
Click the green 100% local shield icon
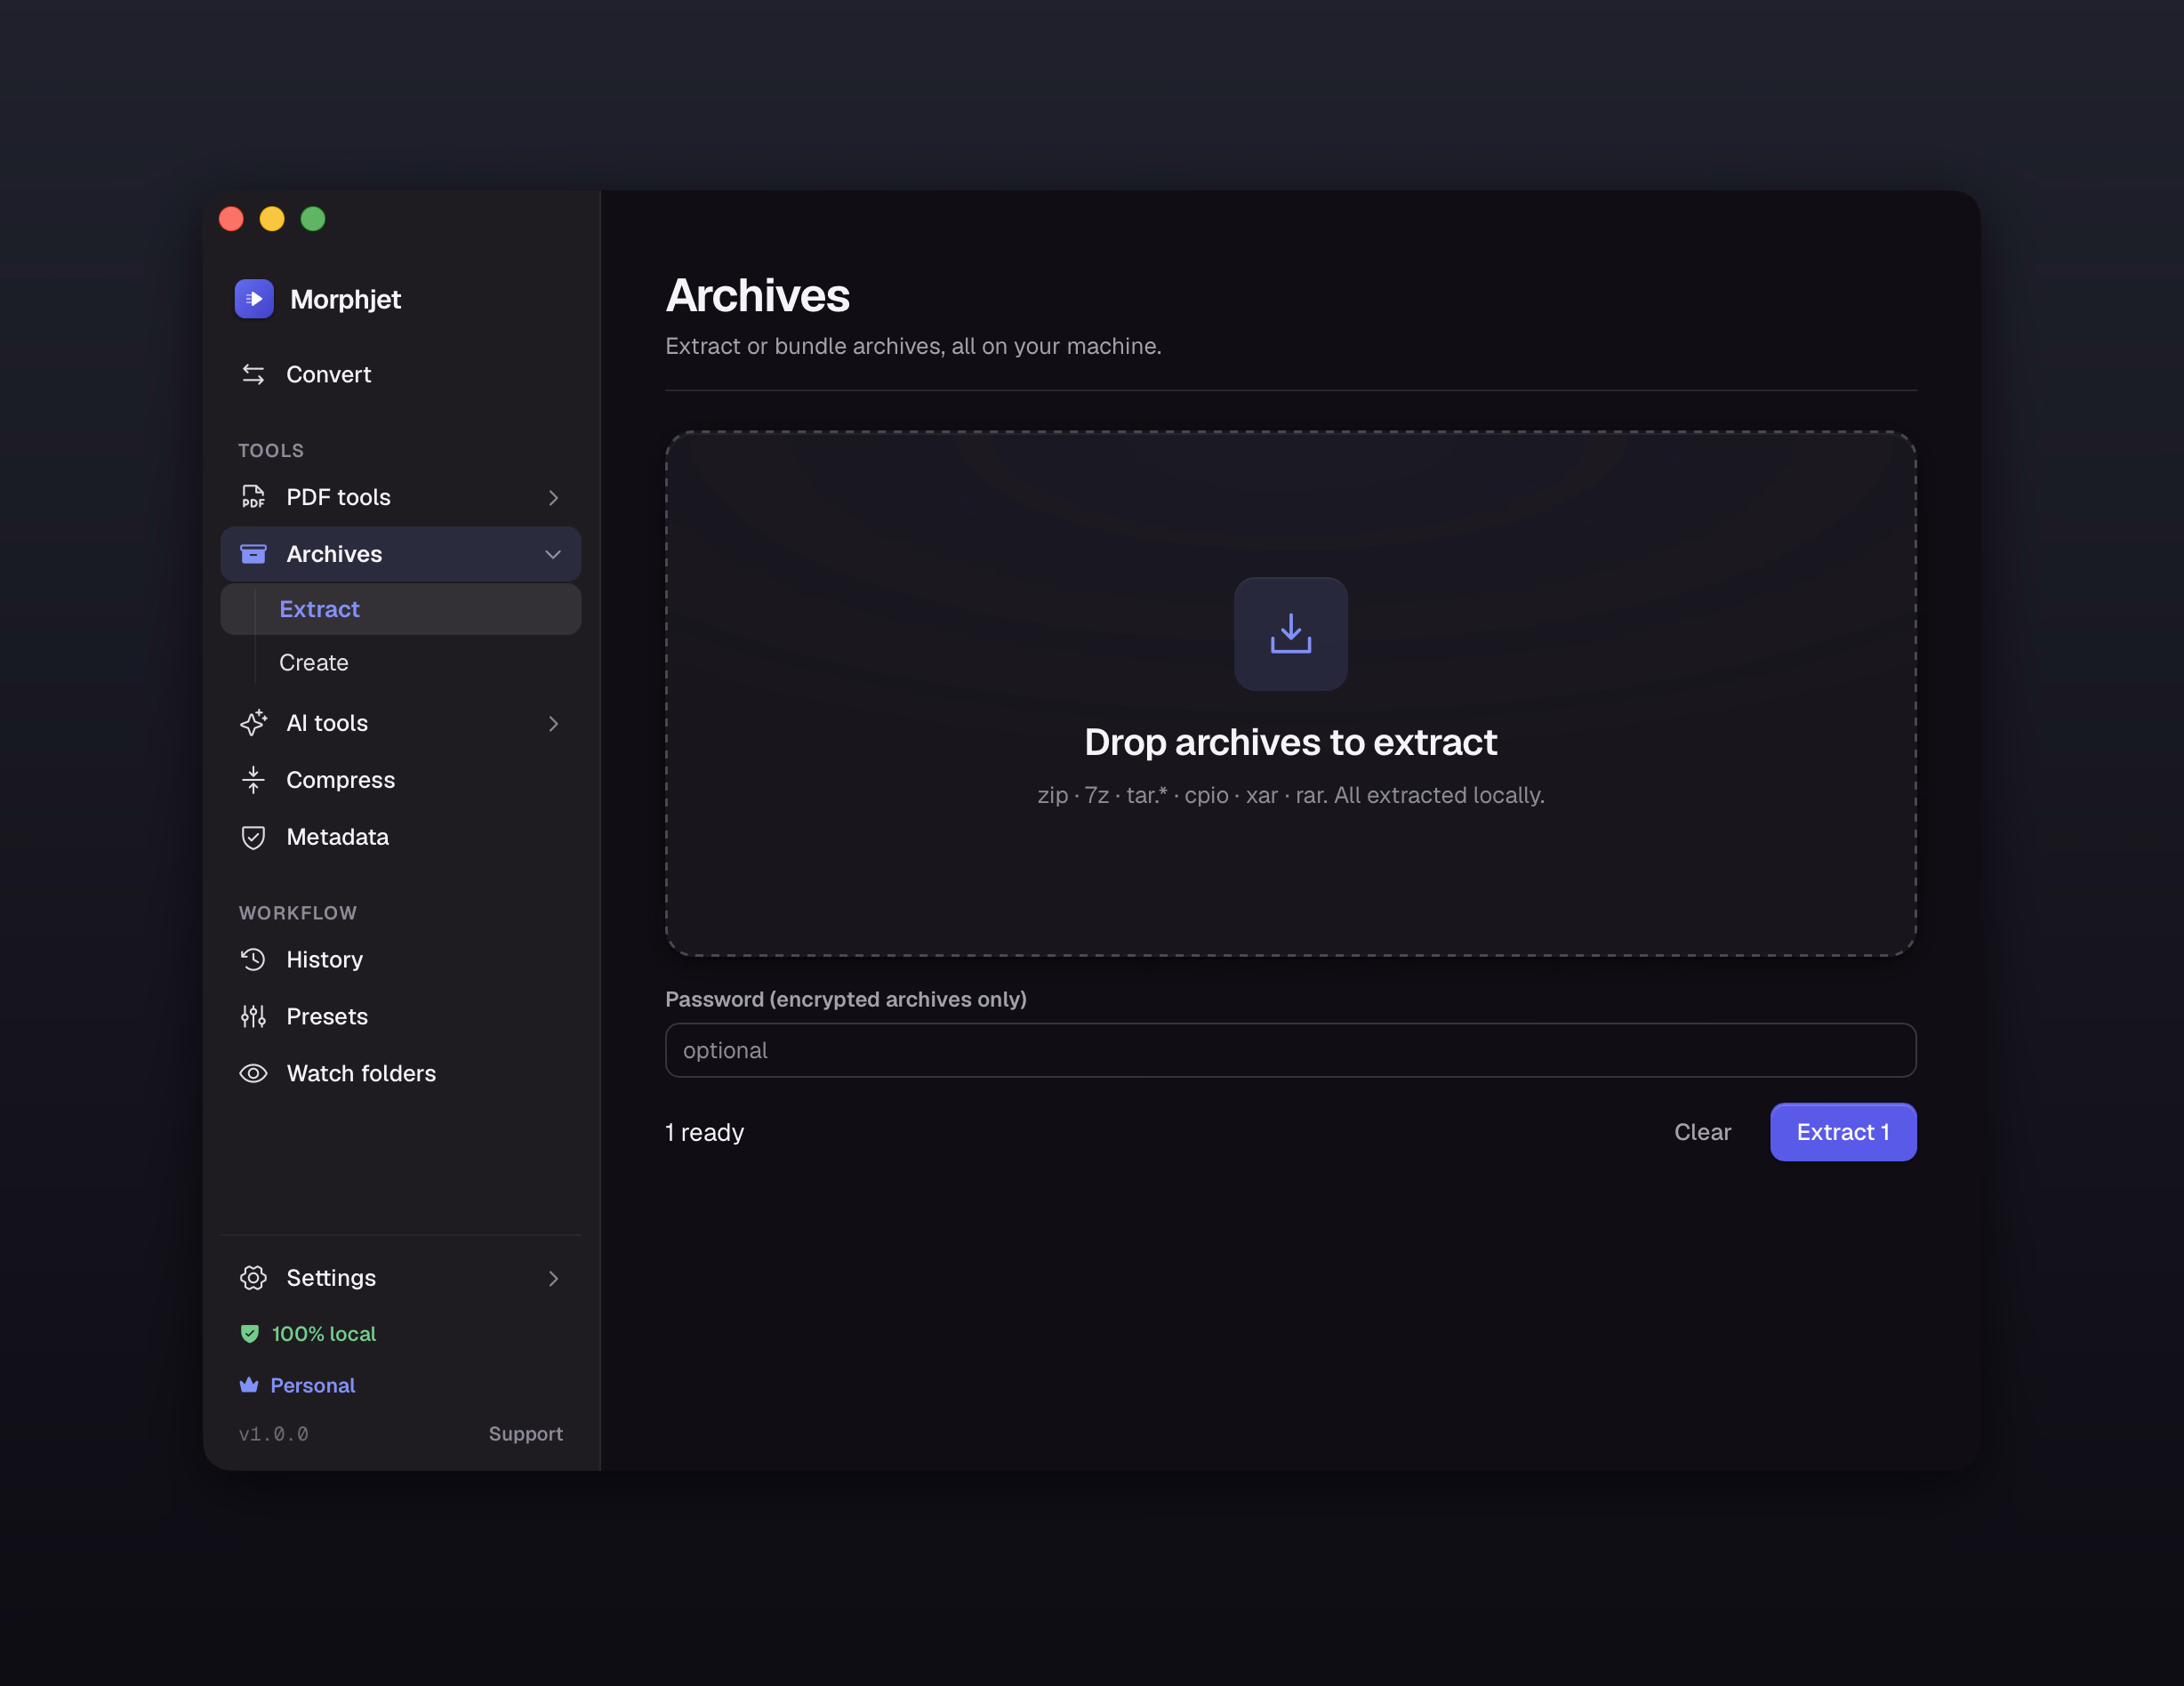250,1334
